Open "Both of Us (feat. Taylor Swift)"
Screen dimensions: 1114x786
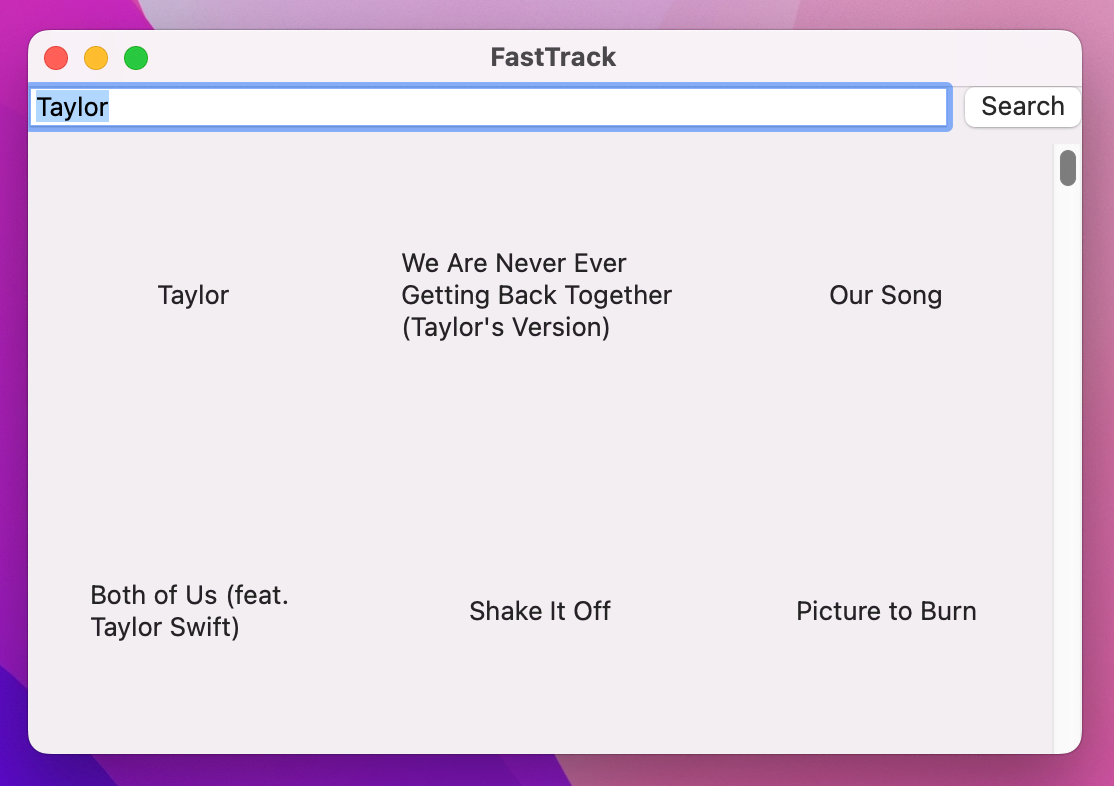tap(189, 611)
